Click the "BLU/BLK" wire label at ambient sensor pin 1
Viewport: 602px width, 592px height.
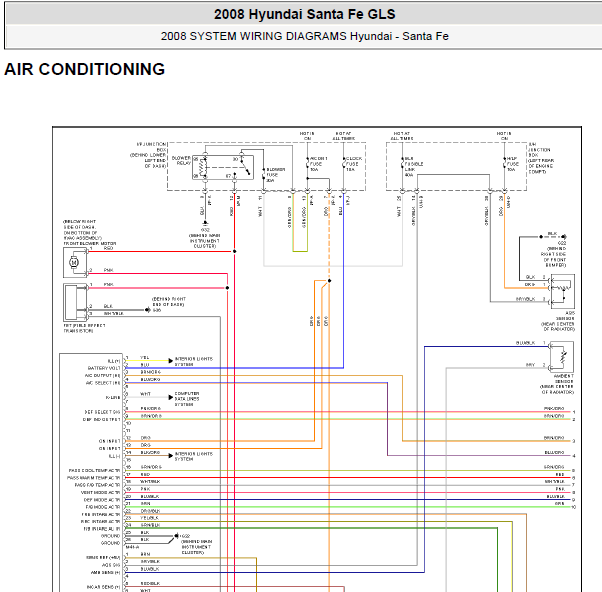525,343
